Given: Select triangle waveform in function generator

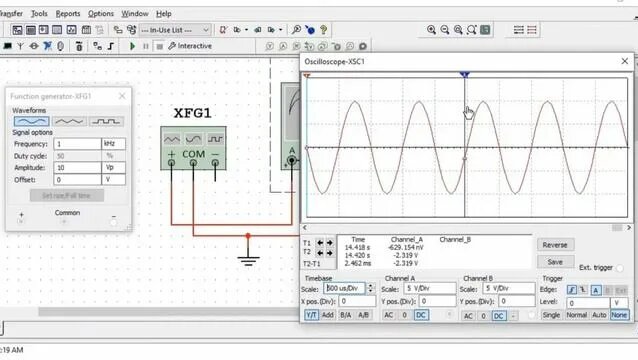Looking at the screenshot, I should [x=69, y=121].
